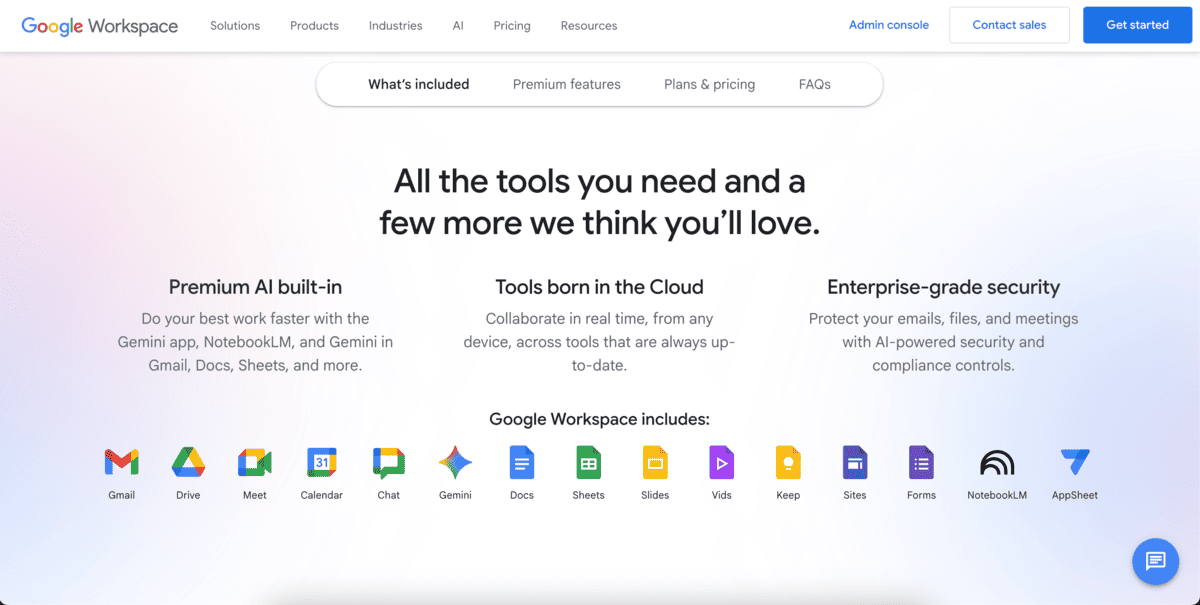1200x605 pixels.
Task: Open the Google Drive icon
Action: (x=188, y=462)
